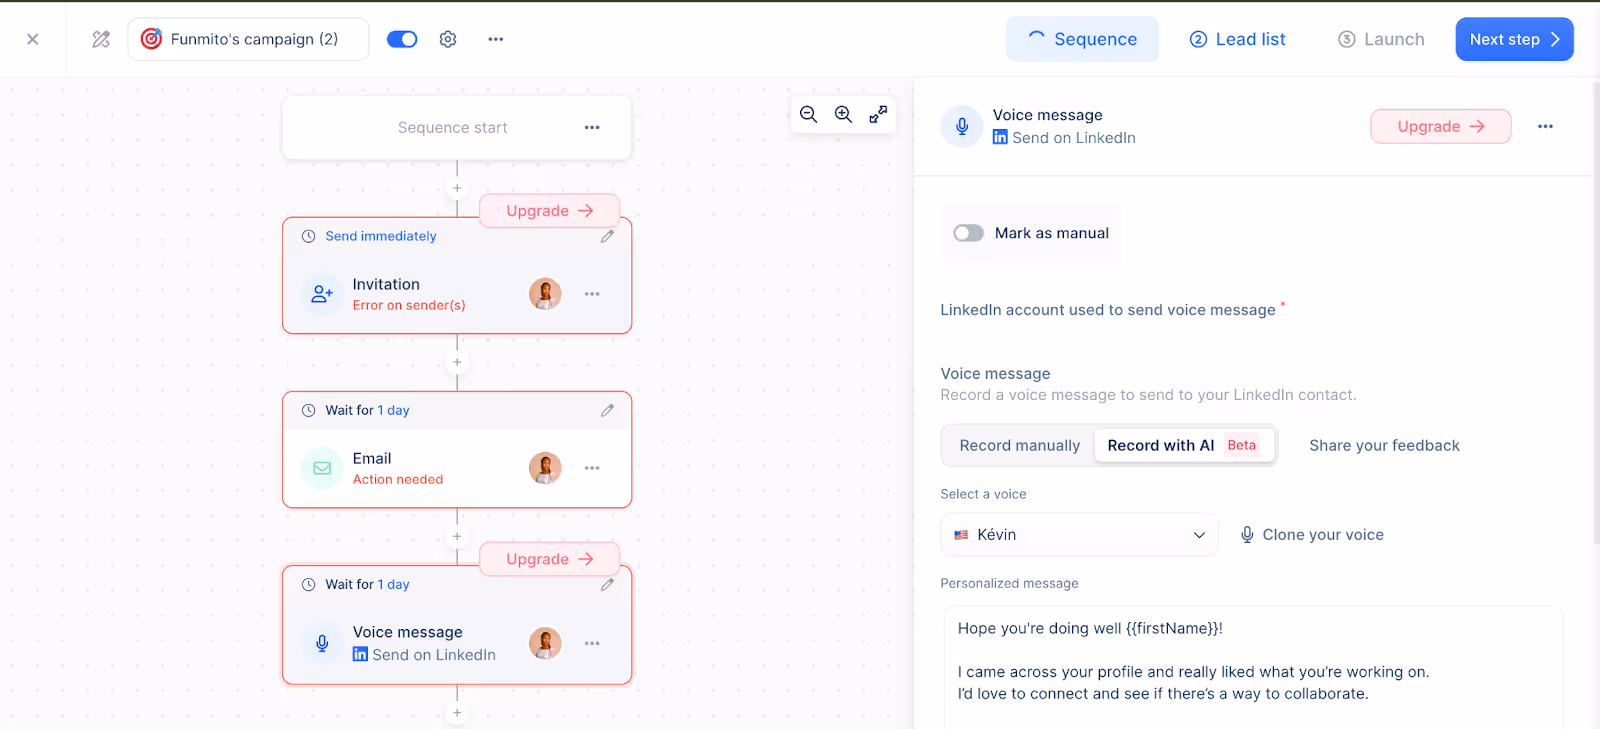Click 1 day link in Voice message step
Viewport: 1600px width, 729px height.
[393, 584]
